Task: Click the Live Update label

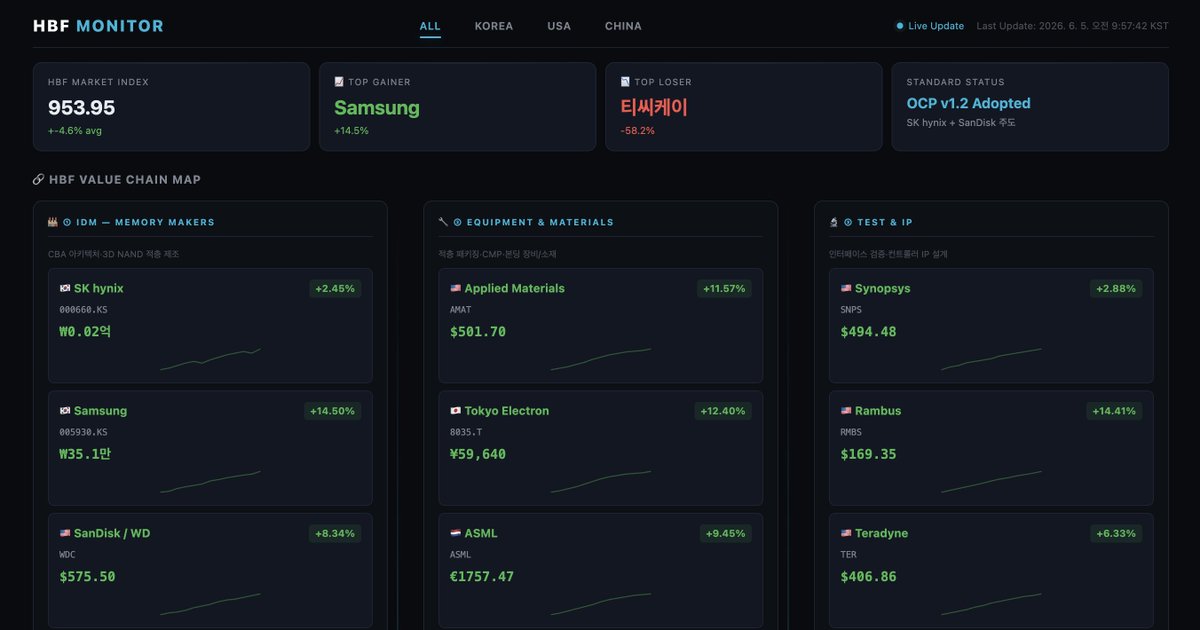Action: pos(936,26)
